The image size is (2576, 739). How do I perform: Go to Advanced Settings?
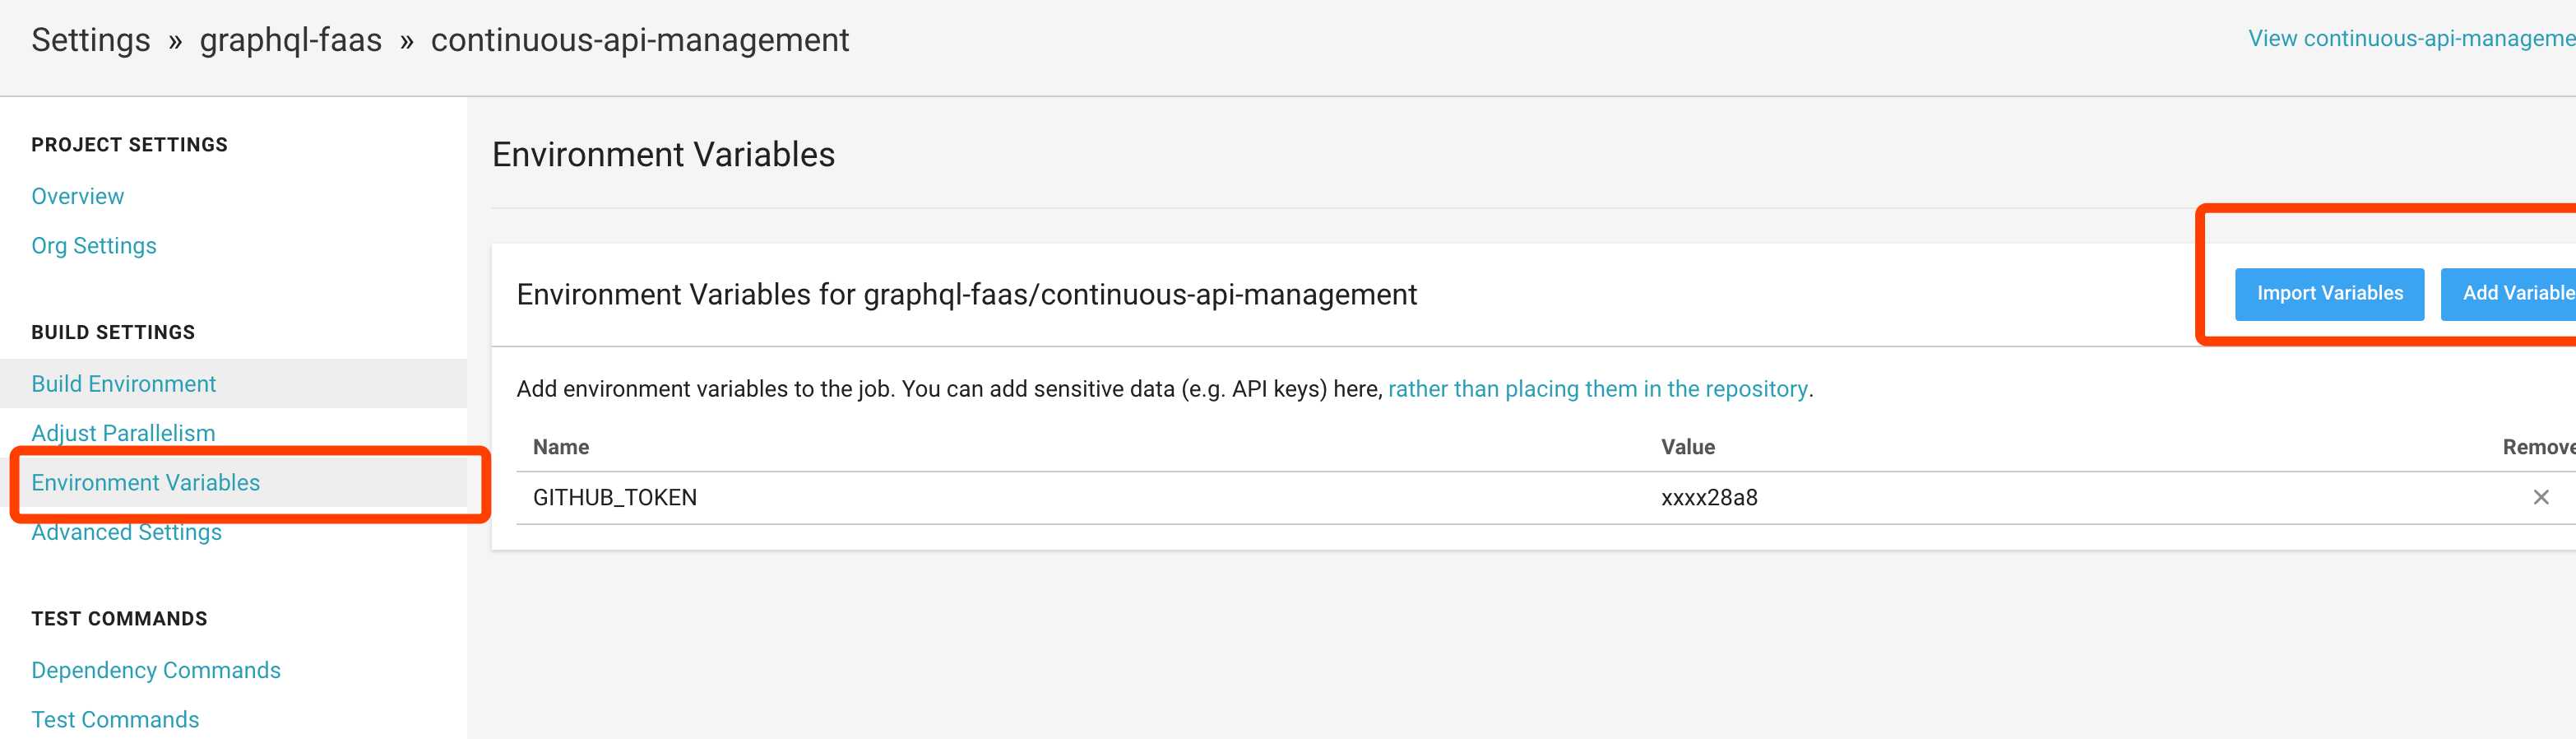coord(127,532)
